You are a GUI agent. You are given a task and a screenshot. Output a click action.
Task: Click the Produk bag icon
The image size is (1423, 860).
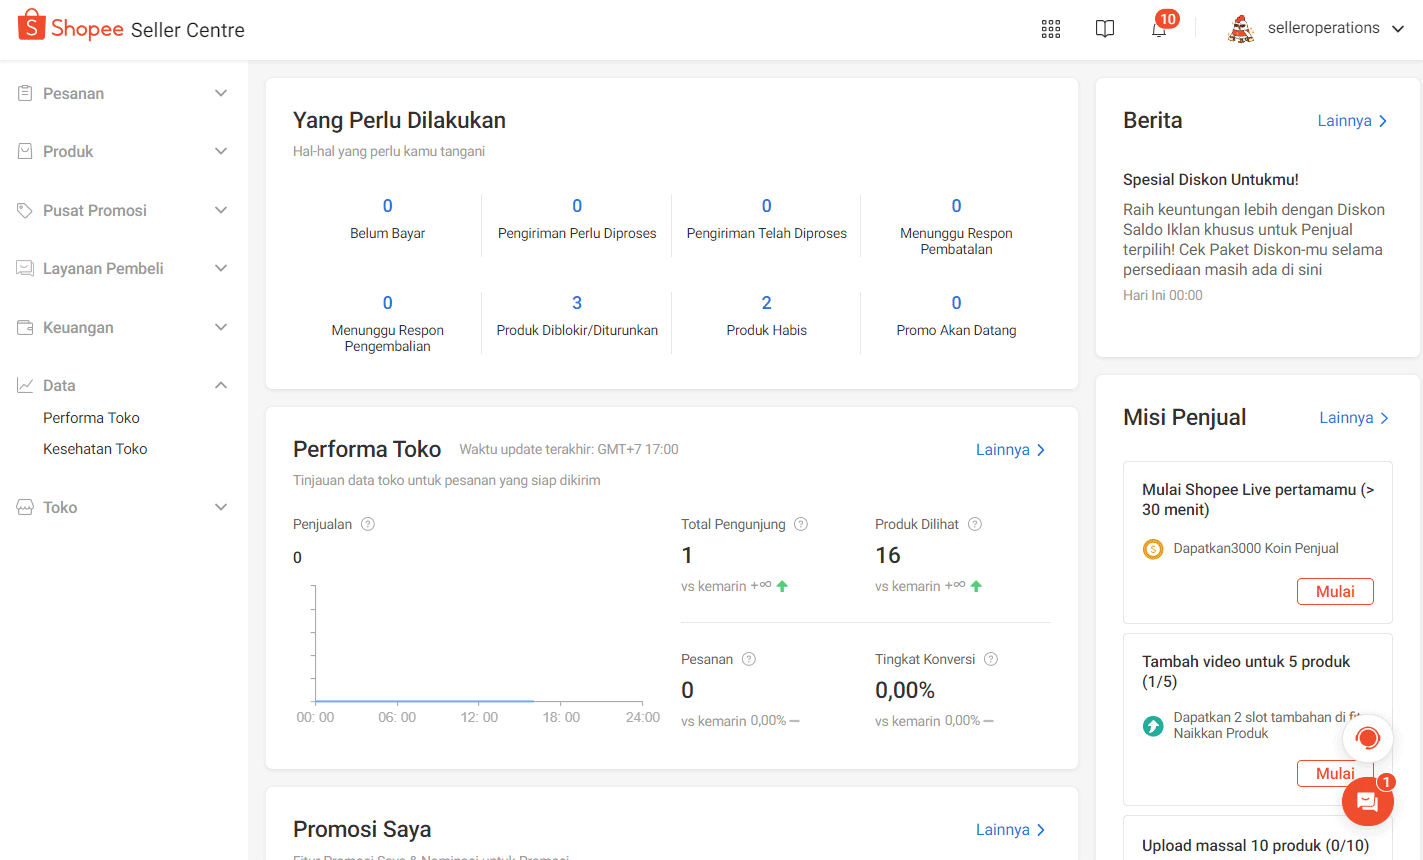click(25, 151)
